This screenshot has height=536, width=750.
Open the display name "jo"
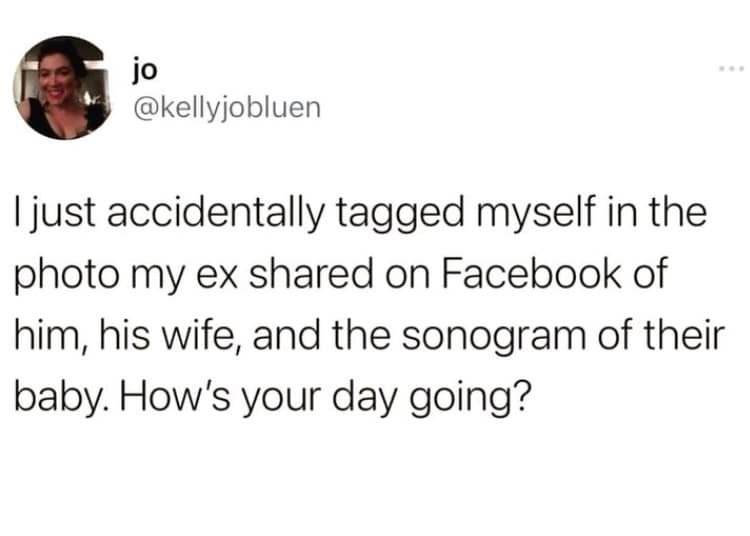(x=141, y=72)
